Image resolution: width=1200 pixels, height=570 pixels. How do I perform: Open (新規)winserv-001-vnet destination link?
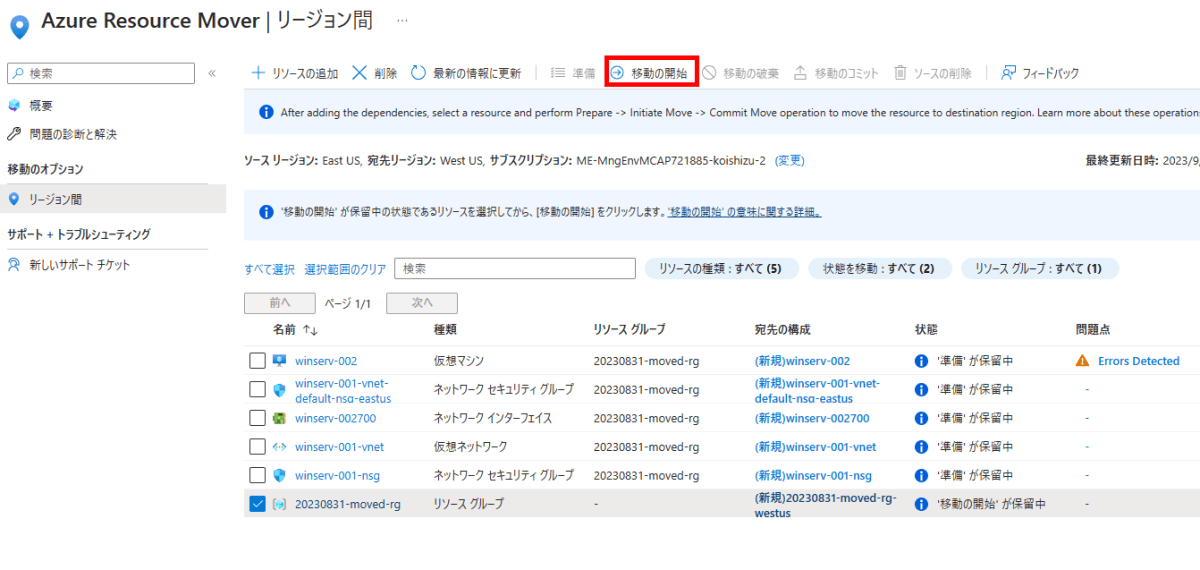coord(815,447)
